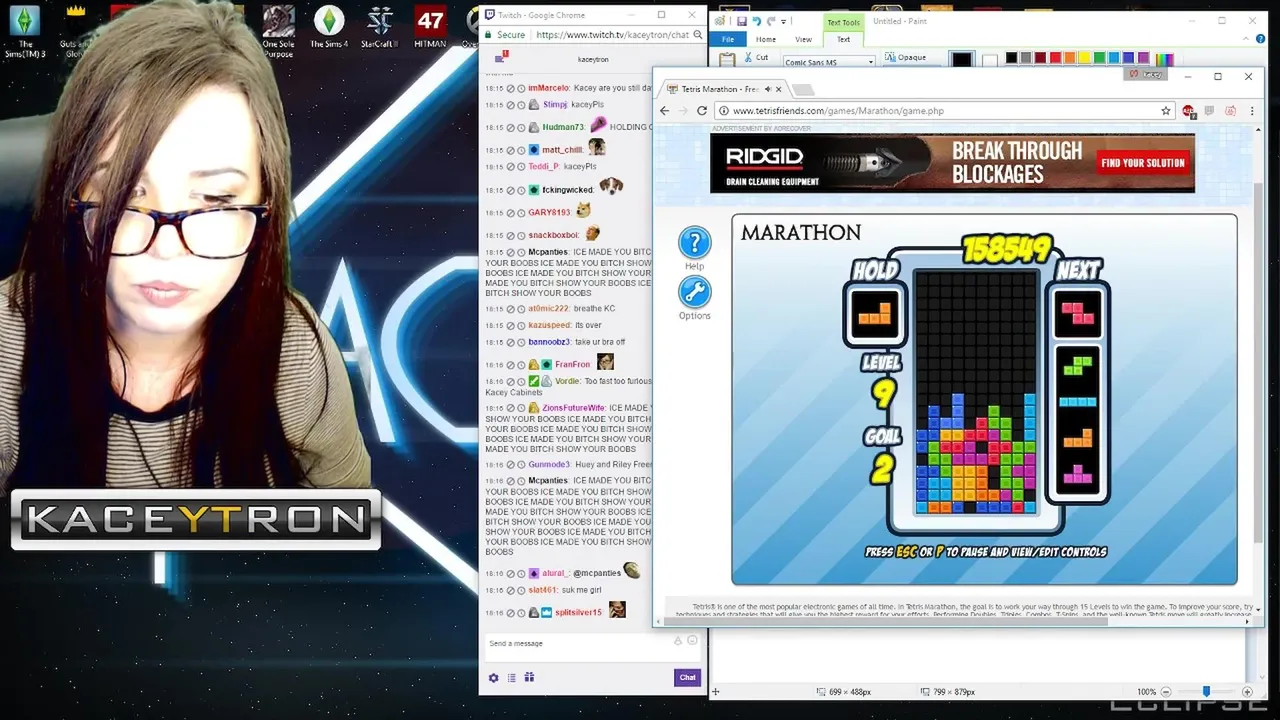This screenshot has height=720, width=1280.
Task: Switch to the Paint Home tab
Action: 766,39
